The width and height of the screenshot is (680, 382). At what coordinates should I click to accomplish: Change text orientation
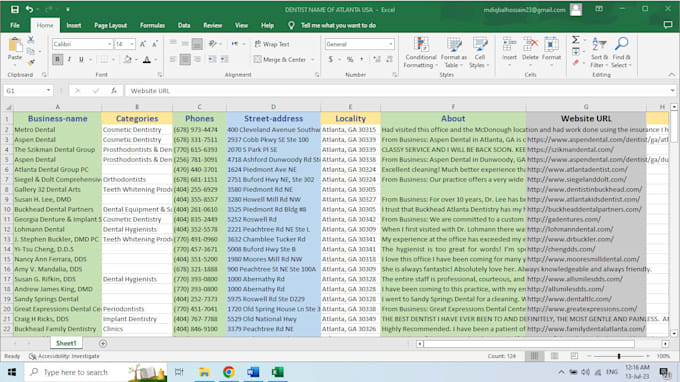pyautogui.click(x=212, y=44)
